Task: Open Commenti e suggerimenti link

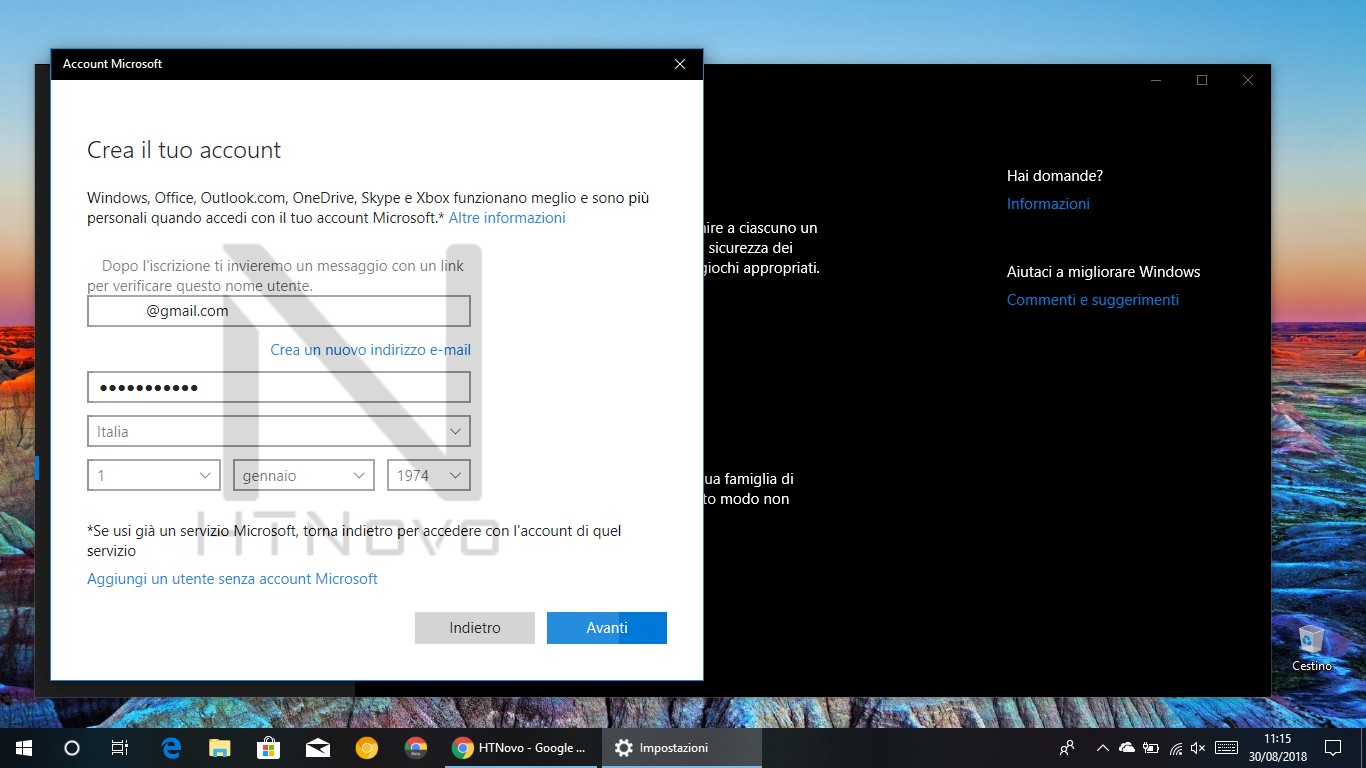Action: point(1093,300)
